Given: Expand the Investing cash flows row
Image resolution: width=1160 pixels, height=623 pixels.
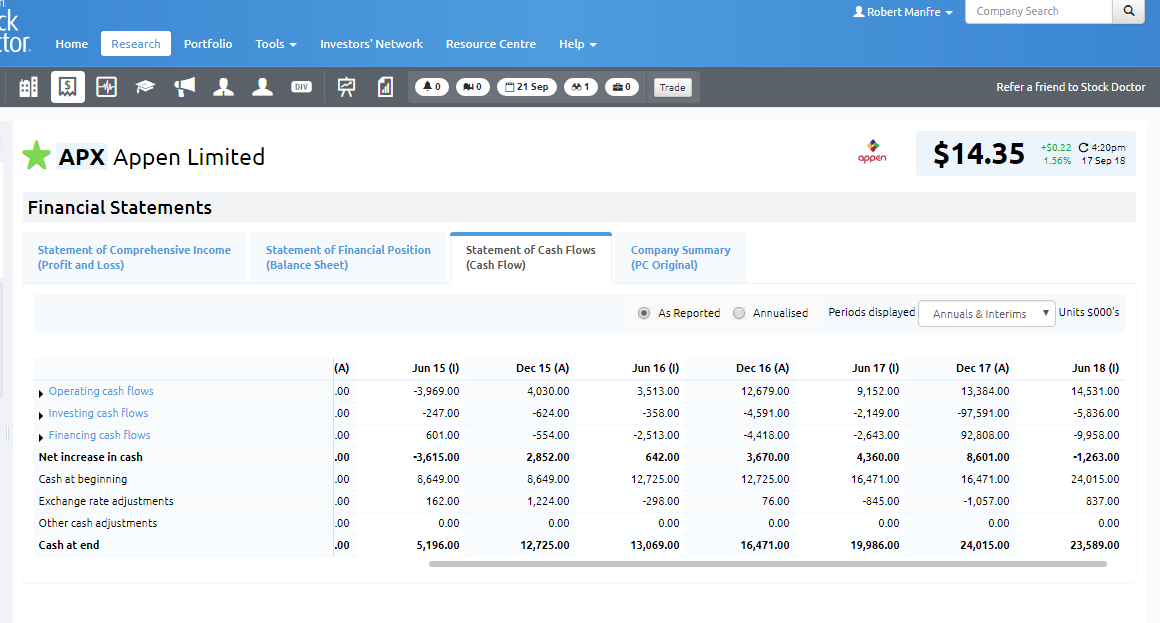Looking at the screenshot, I should coord(41,416).
